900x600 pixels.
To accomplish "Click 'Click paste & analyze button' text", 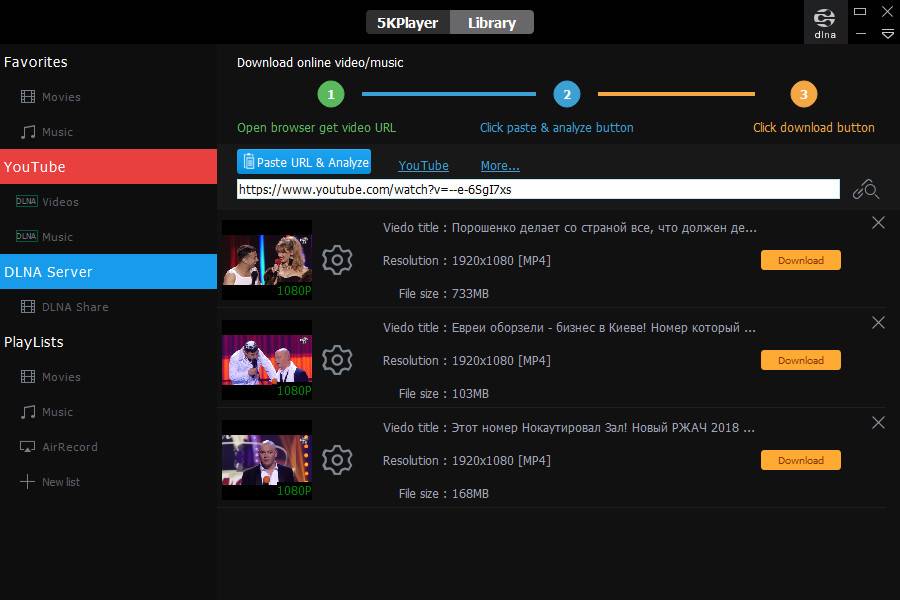I will 557,127.
